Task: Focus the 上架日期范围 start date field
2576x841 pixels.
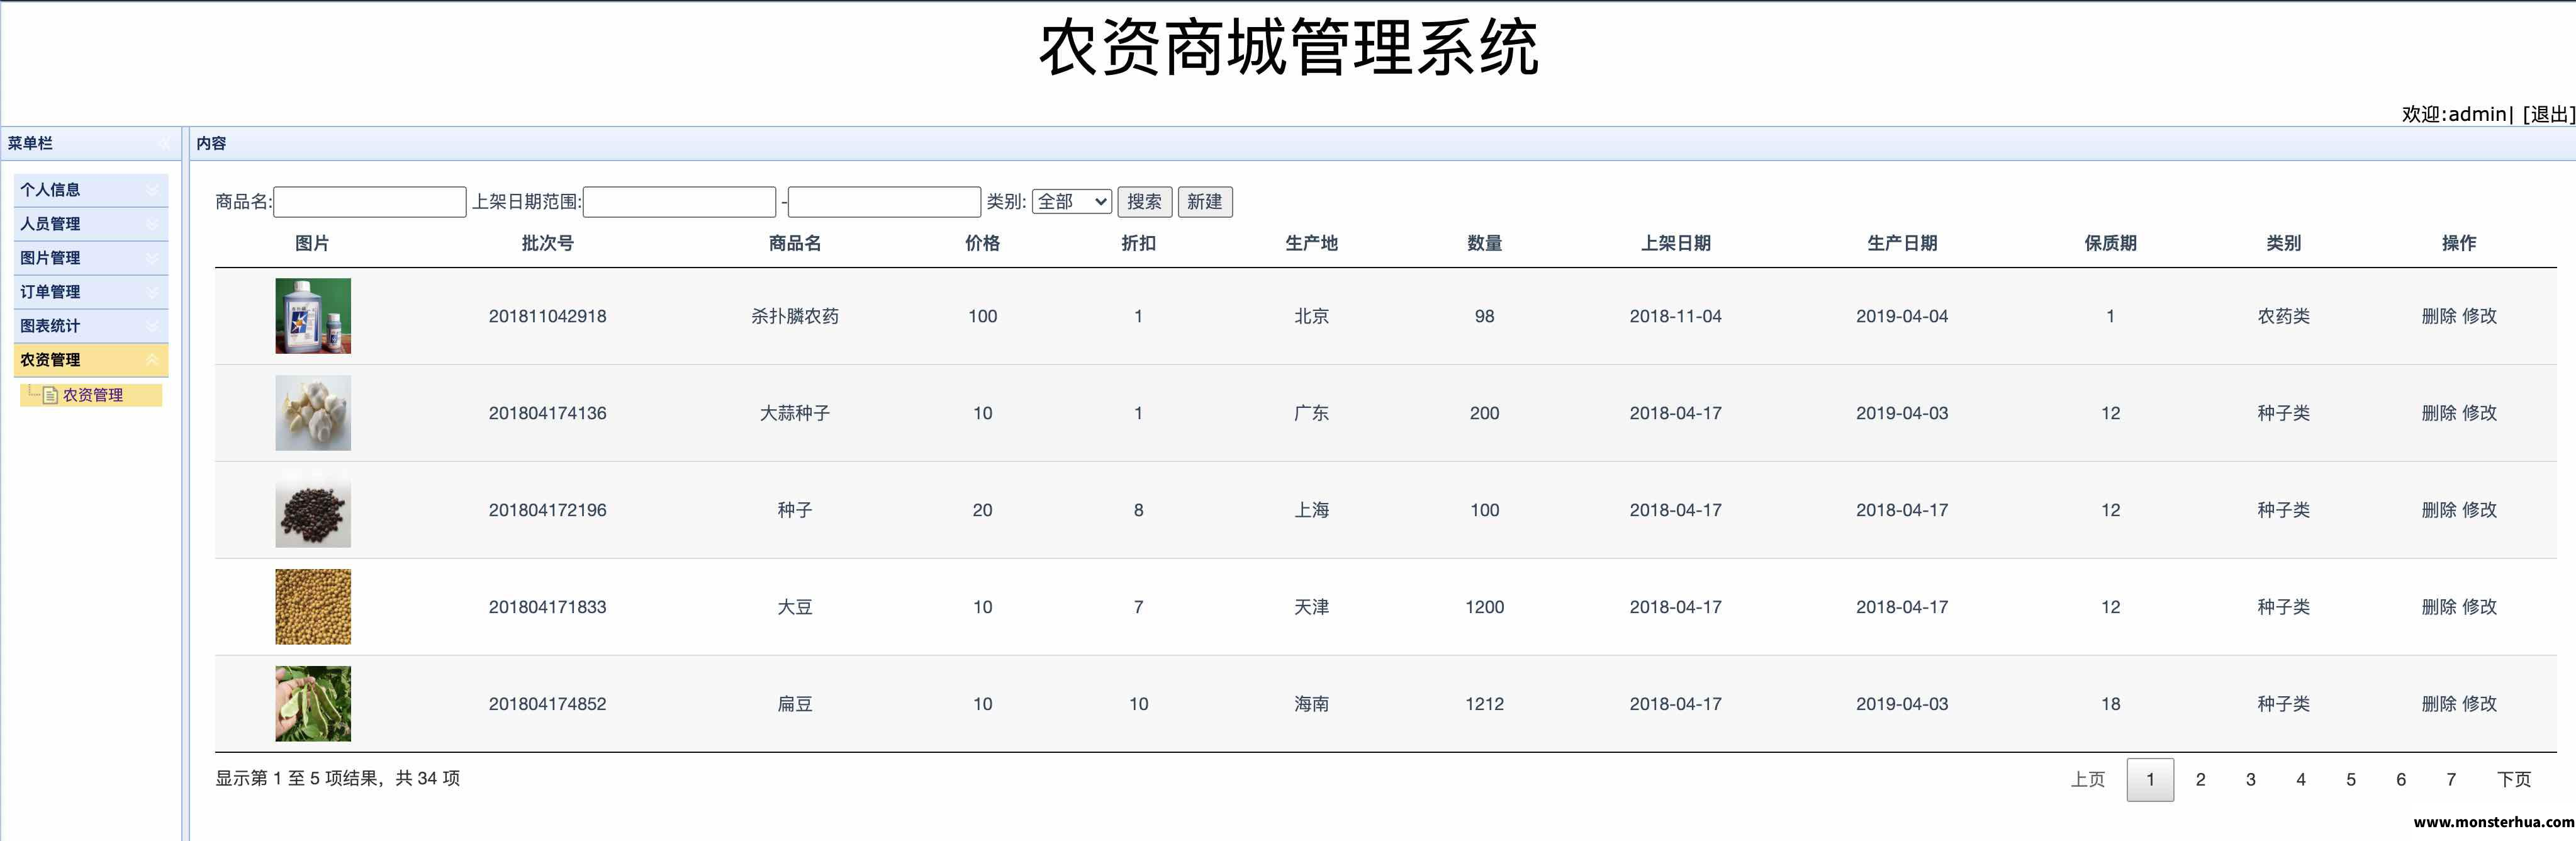Action: [679, 202]
